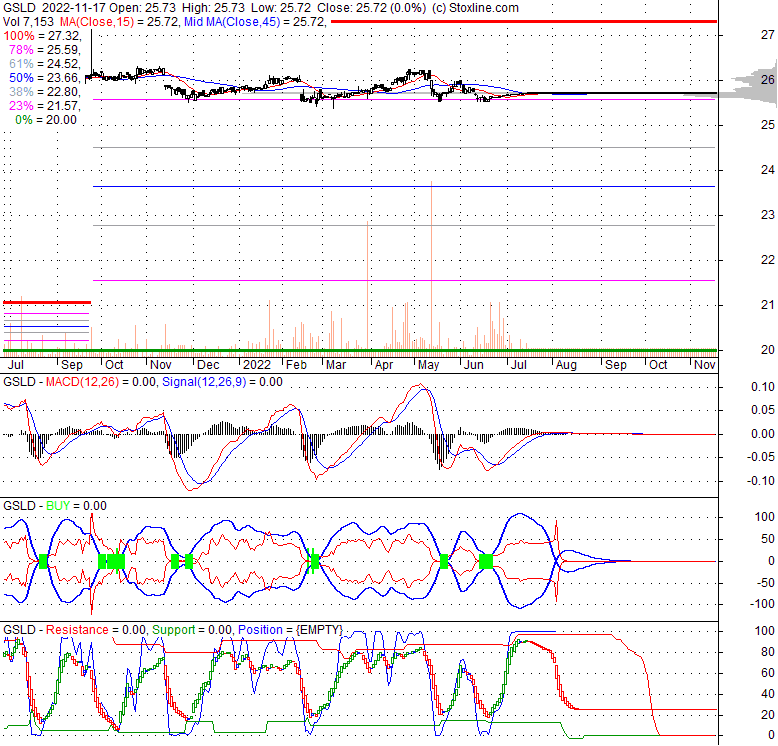Click the 'Apr' date axis label
The width and height of the screenshot is (778, 746).
tap(384, 365)
